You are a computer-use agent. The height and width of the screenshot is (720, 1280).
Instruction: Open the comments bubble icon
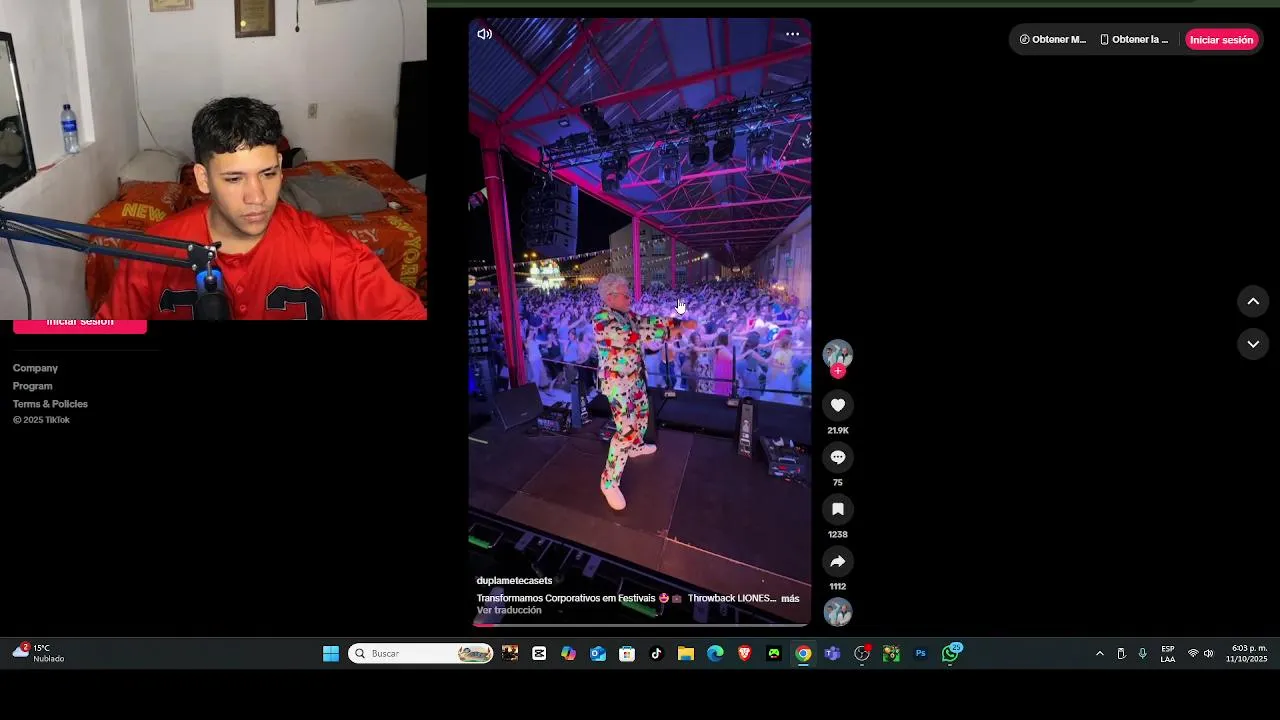(838, 457)
